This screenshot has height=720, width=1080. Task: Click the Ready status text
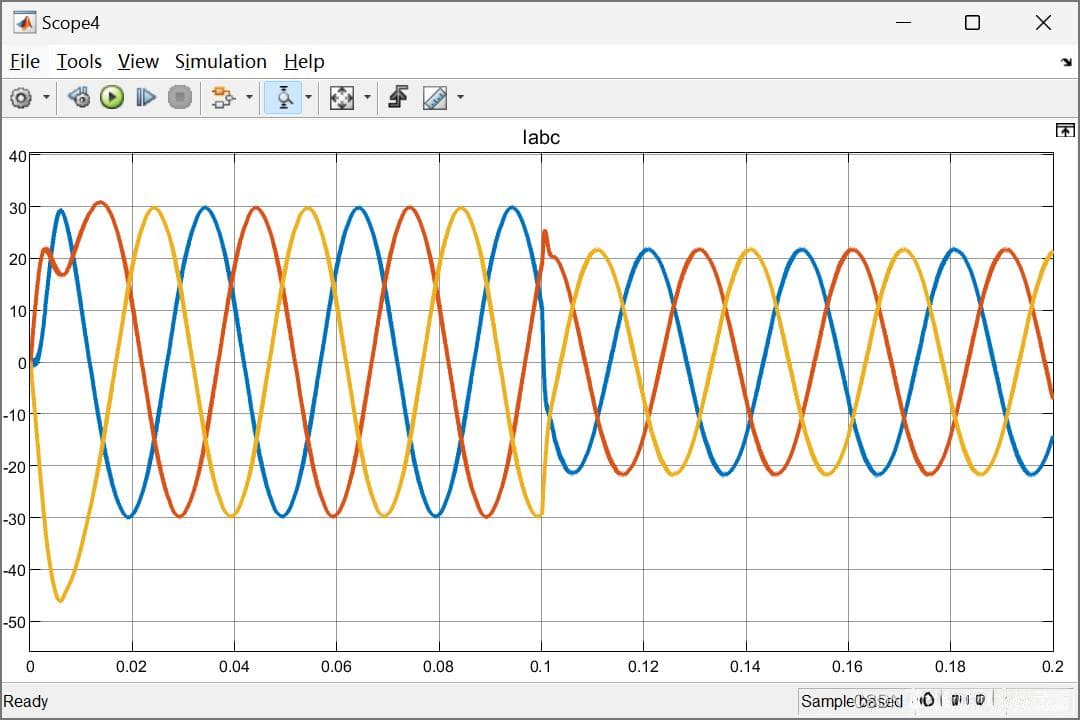(25, 701)
